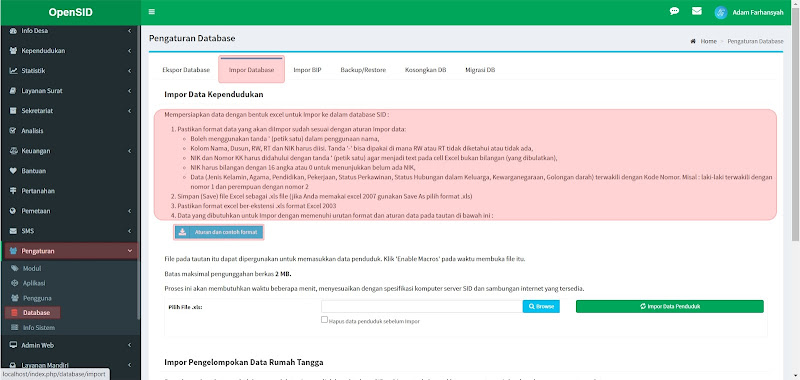800x380 pixels.
Task: Switch to Migrasi DB tab
Action: click(x=480, y=70)
